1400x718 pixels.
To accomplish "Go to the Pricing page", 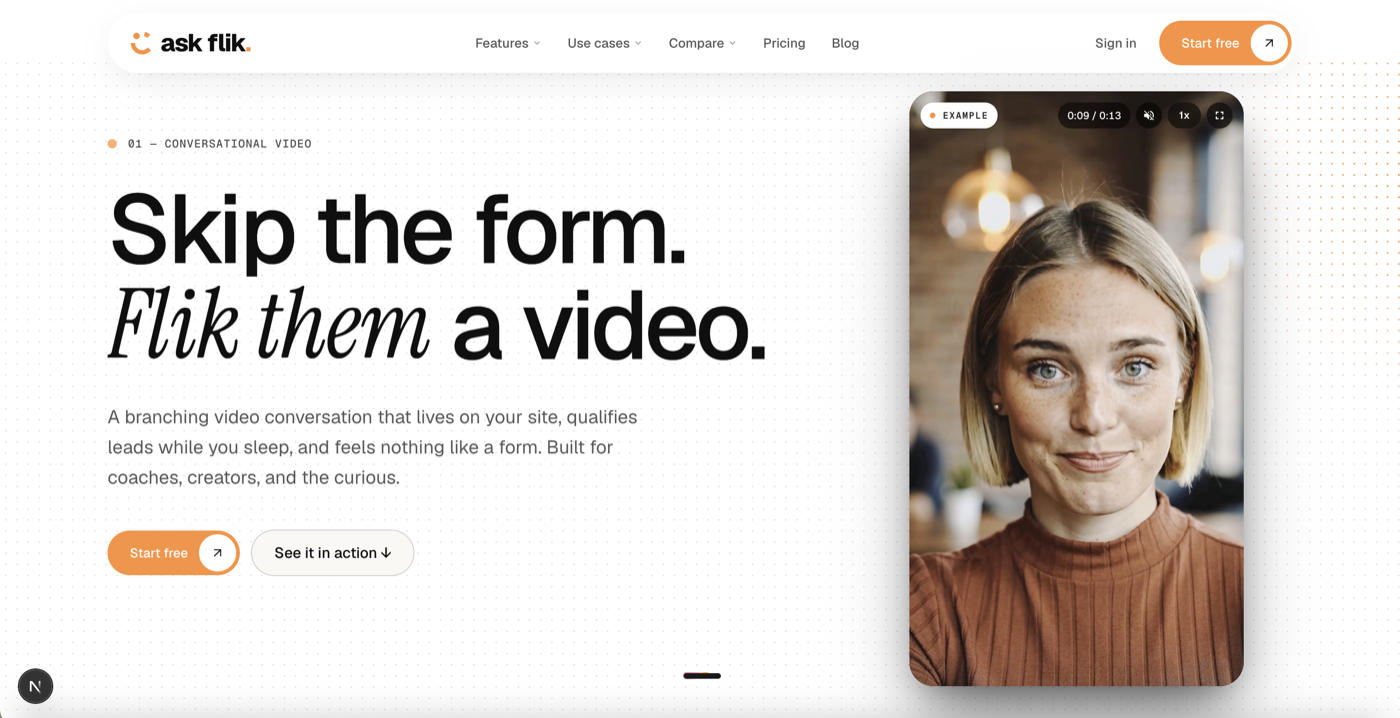I will [784, 43].
